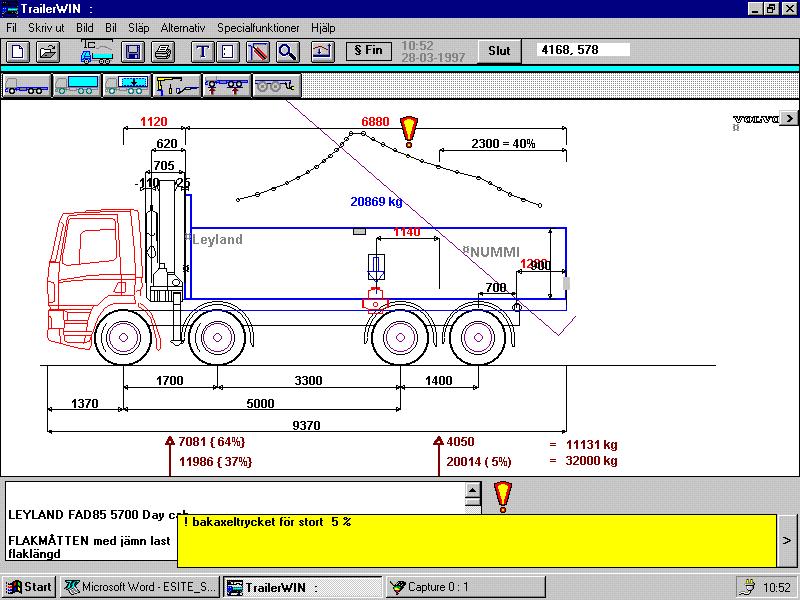This screenshot has height=600, width=800.
Task: Save with the floppy disk icon
Action: pyautogui.click(x=133, y=52)
